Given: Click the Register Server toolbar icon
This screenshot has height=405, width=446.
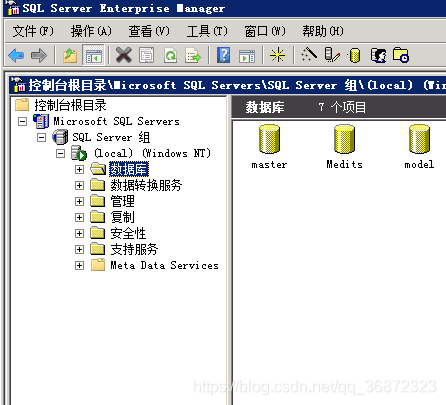Looking at the screenshot, I should click(x=332, y=54).
